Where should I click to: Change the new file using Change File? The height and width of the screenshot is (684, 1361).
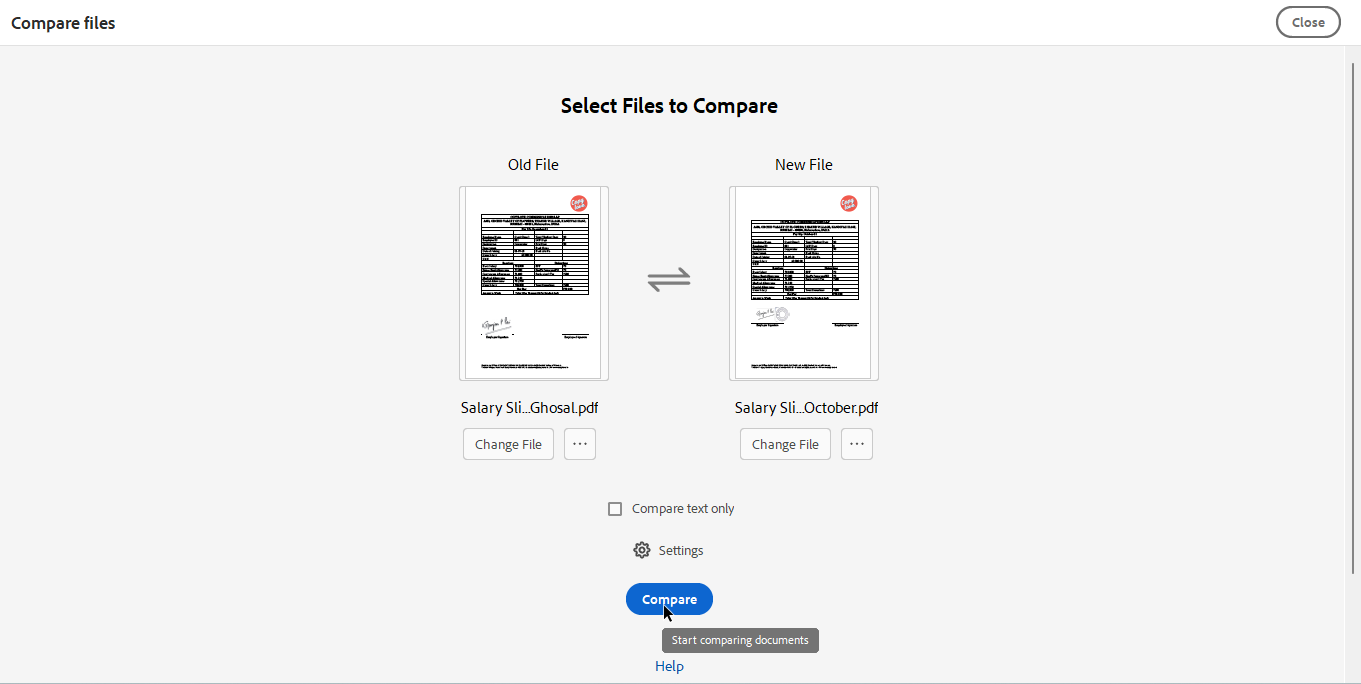(785, 443)
